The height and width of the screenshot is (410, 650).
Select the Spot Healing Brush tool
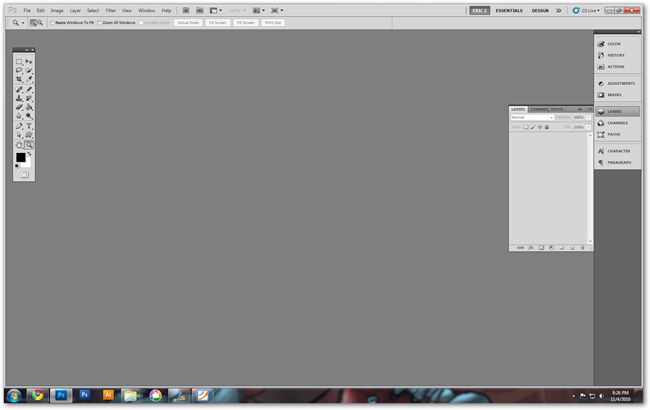pyautogui.click(x=19, y=90)
